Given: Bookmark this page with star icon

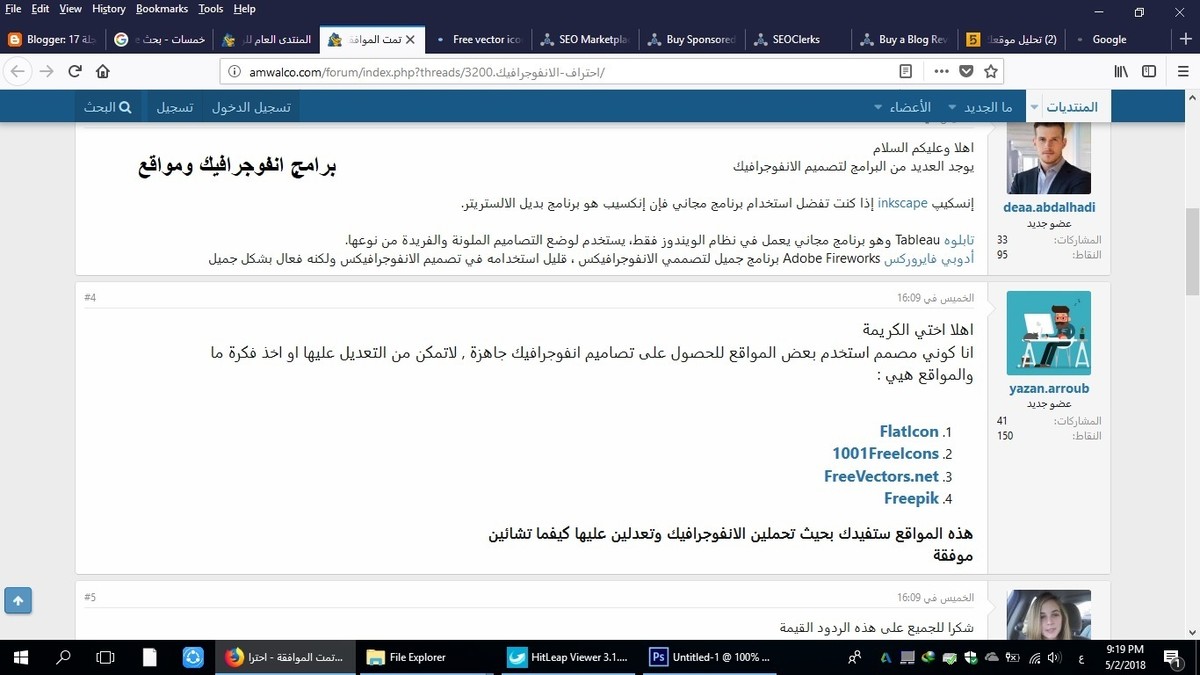Looking at the screenshot, I should (991, 71).
